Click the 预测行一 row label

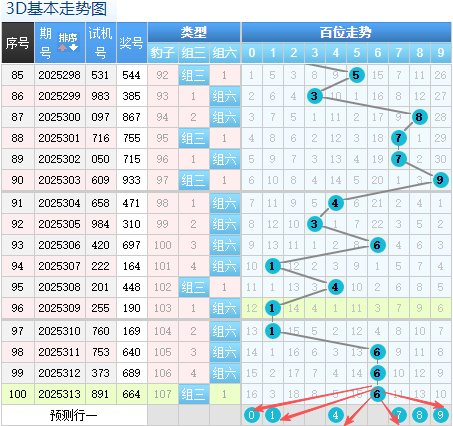click(x=74, y=415)
